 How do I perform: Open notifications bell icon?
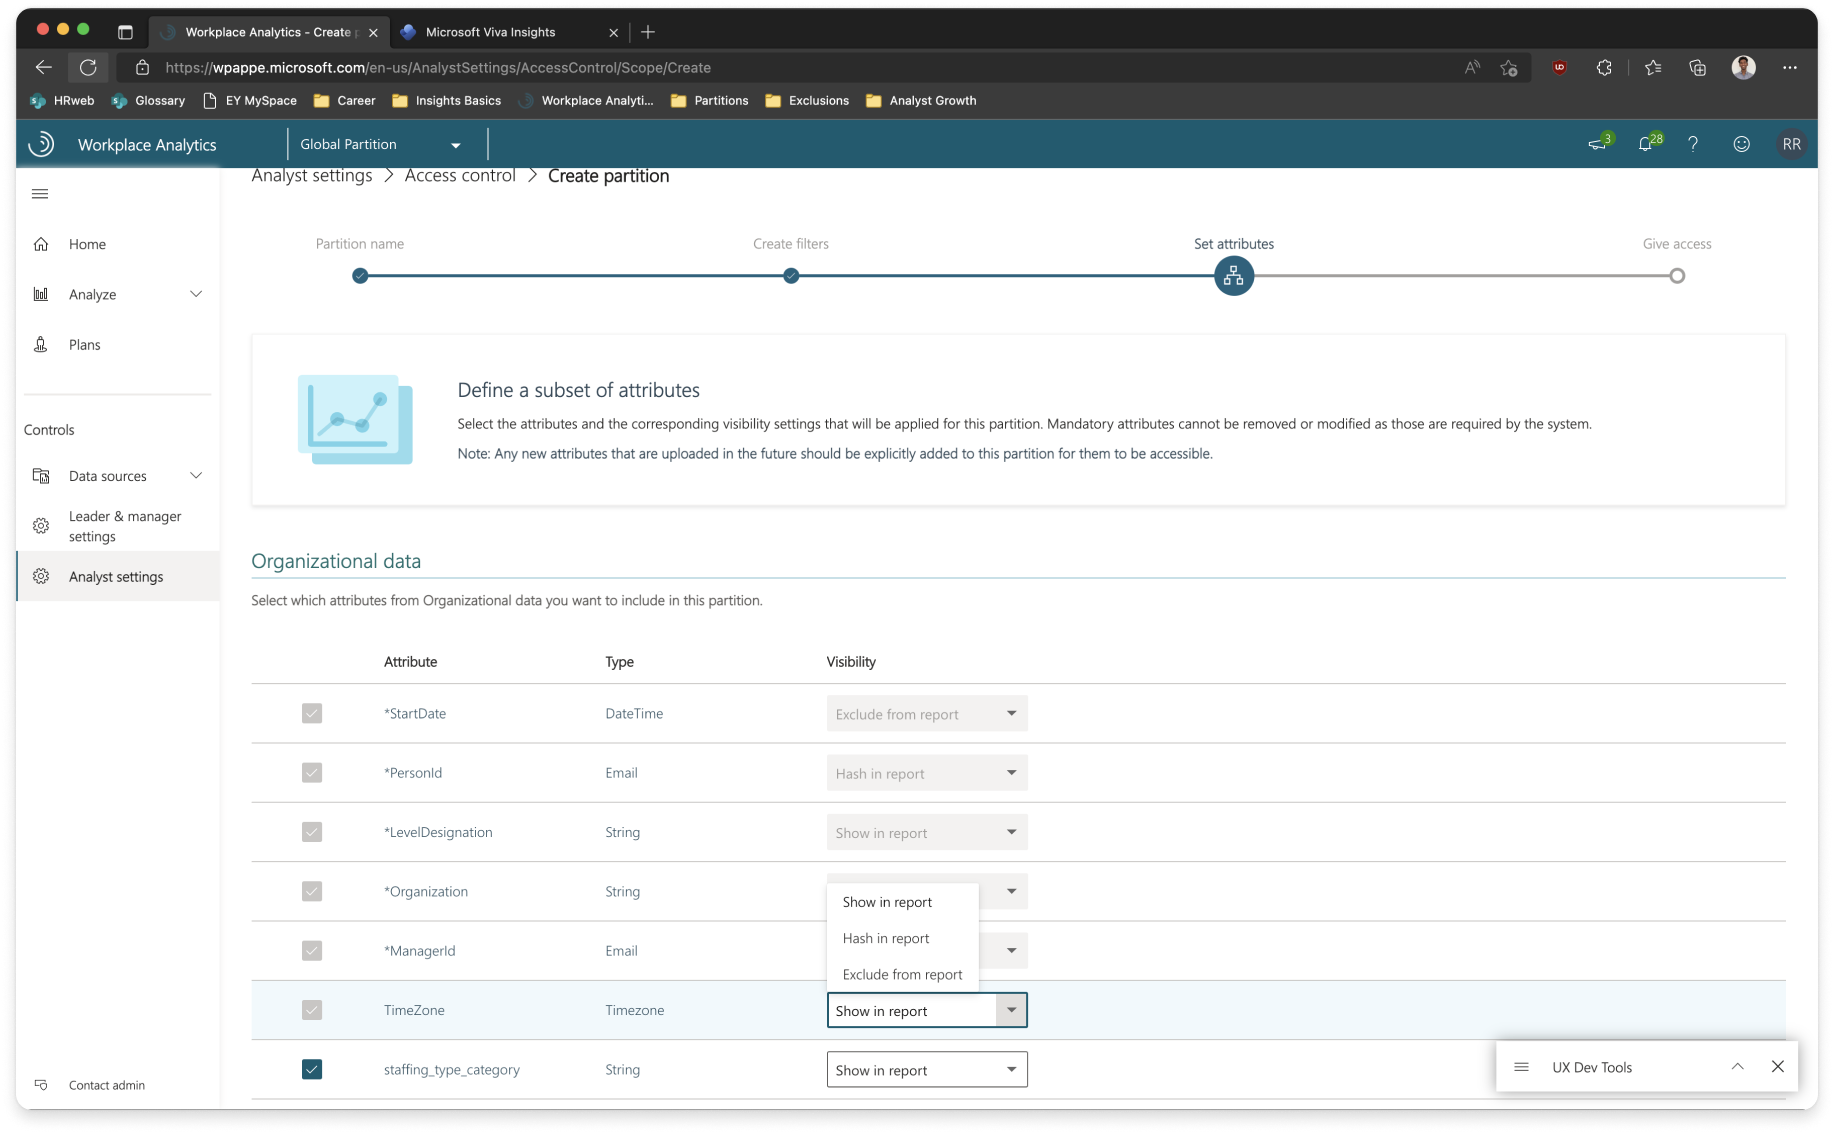1645,144
